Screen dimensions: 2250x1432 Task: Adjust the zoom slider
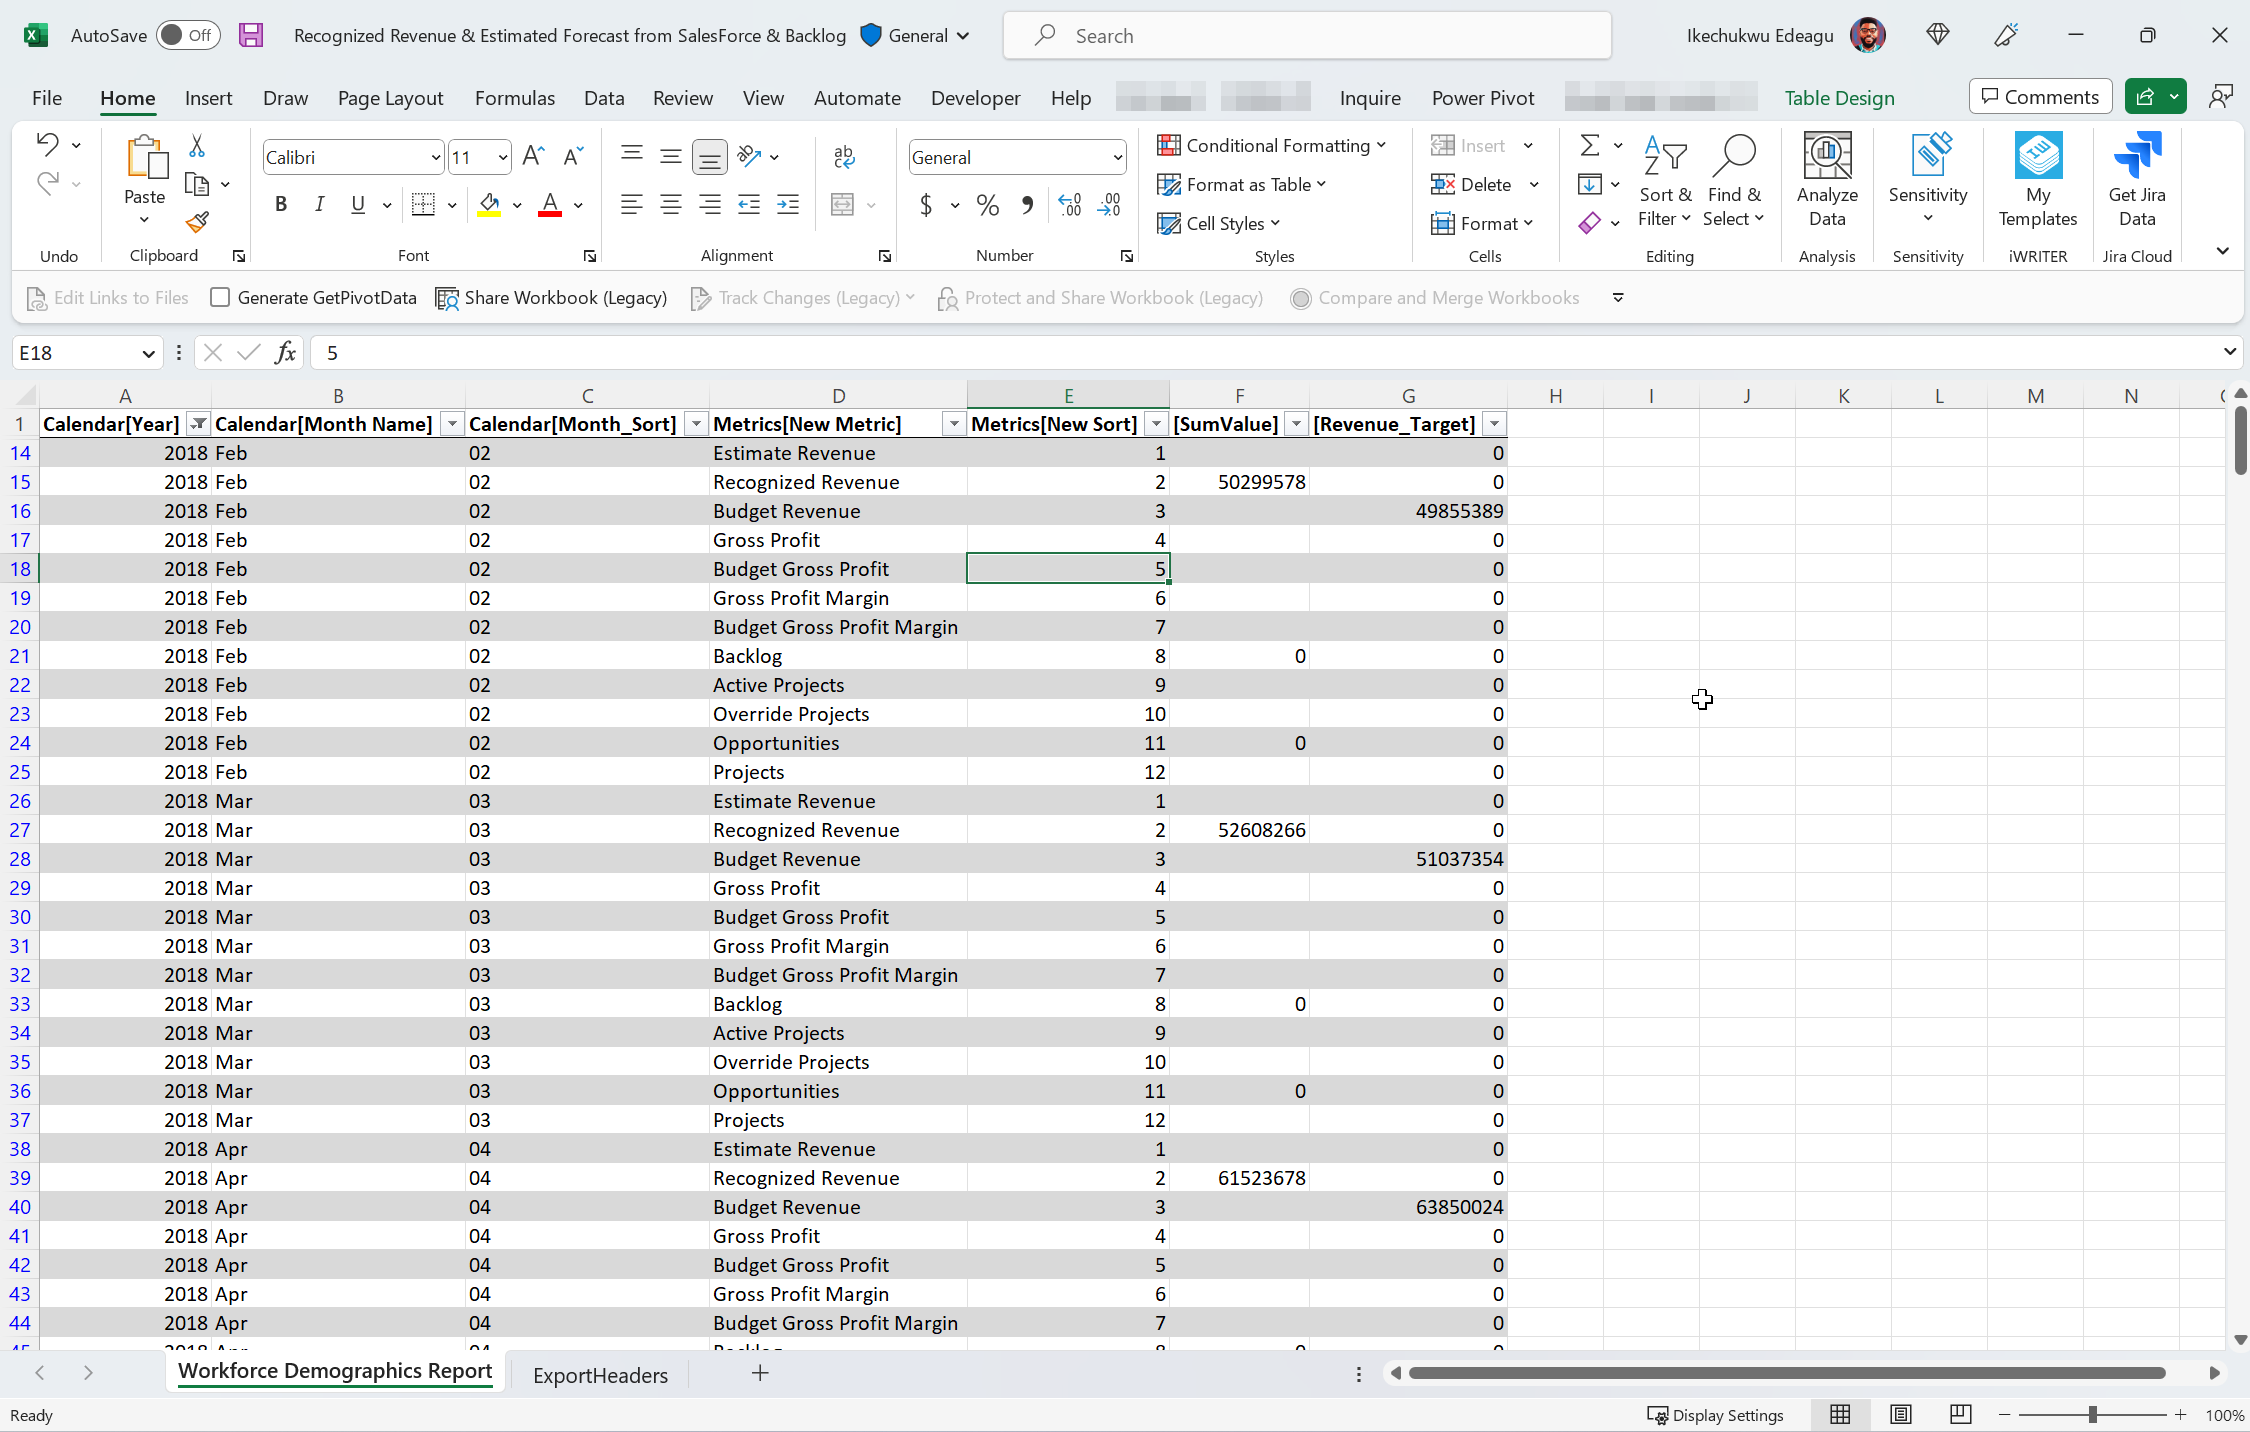2092,1414
